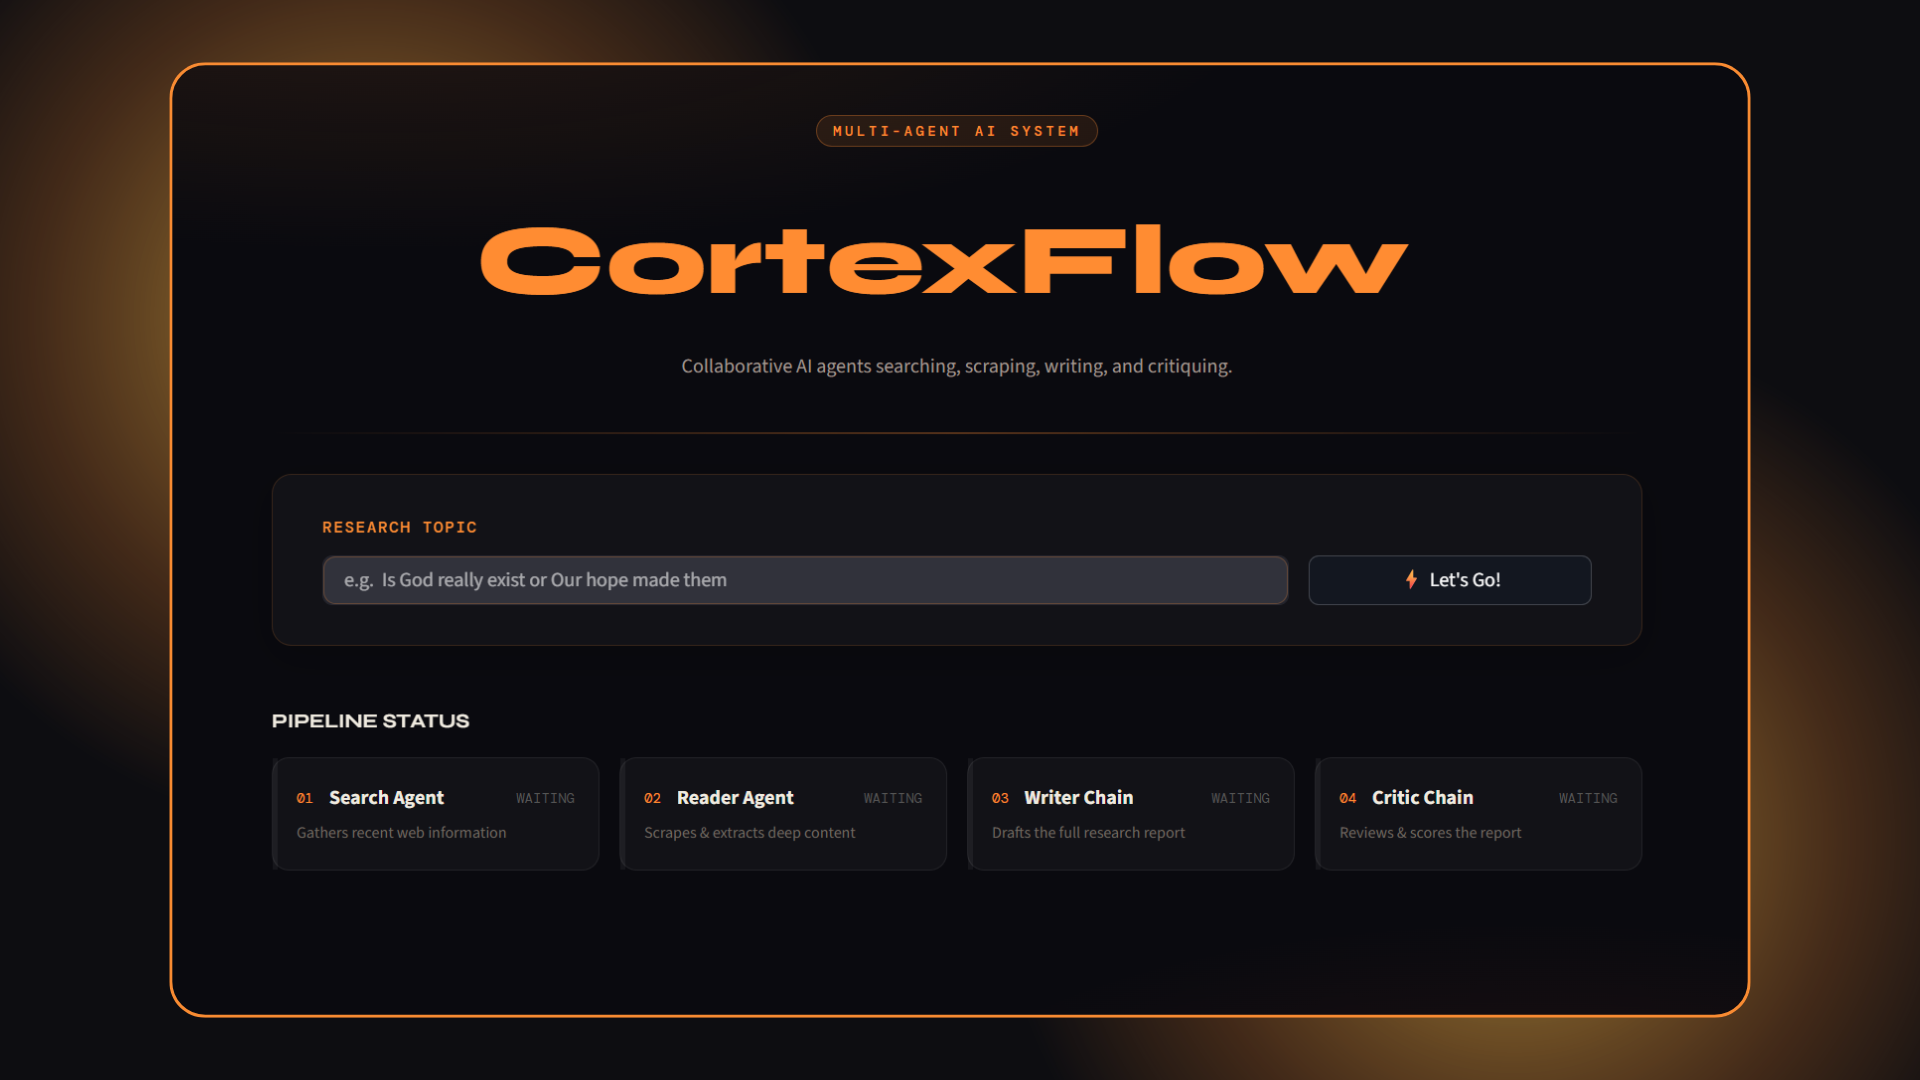Click the RESEARCH TOPIC label
This screenshot has height=1080, width=1920.
click(399, 527)
